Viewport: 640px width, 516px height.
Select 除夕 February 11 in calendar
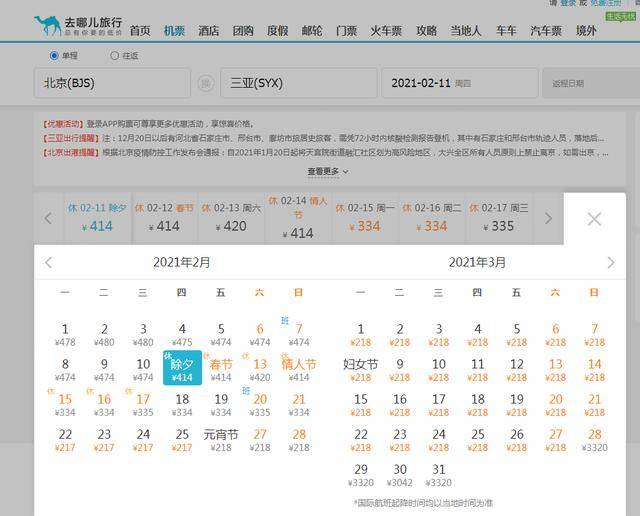[182, 370]
